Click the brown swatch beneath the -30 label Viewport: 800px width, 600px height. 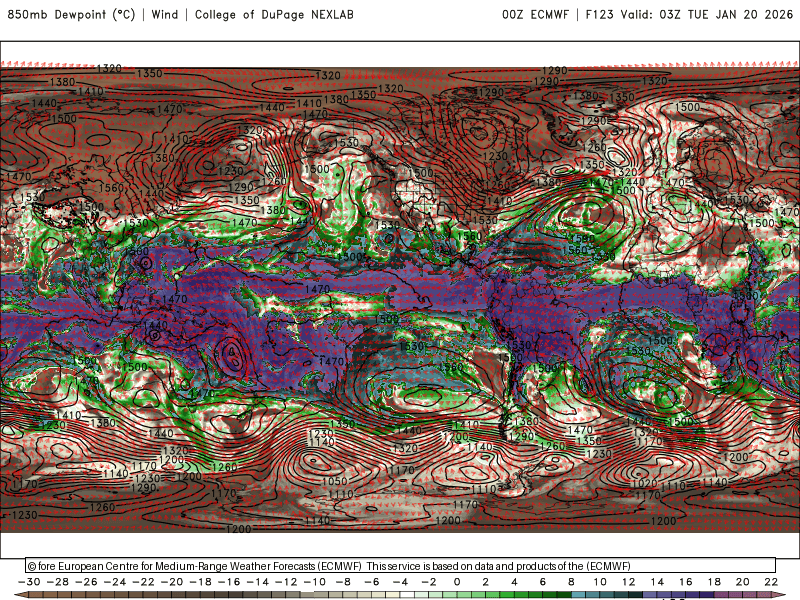tap(36, 595)
